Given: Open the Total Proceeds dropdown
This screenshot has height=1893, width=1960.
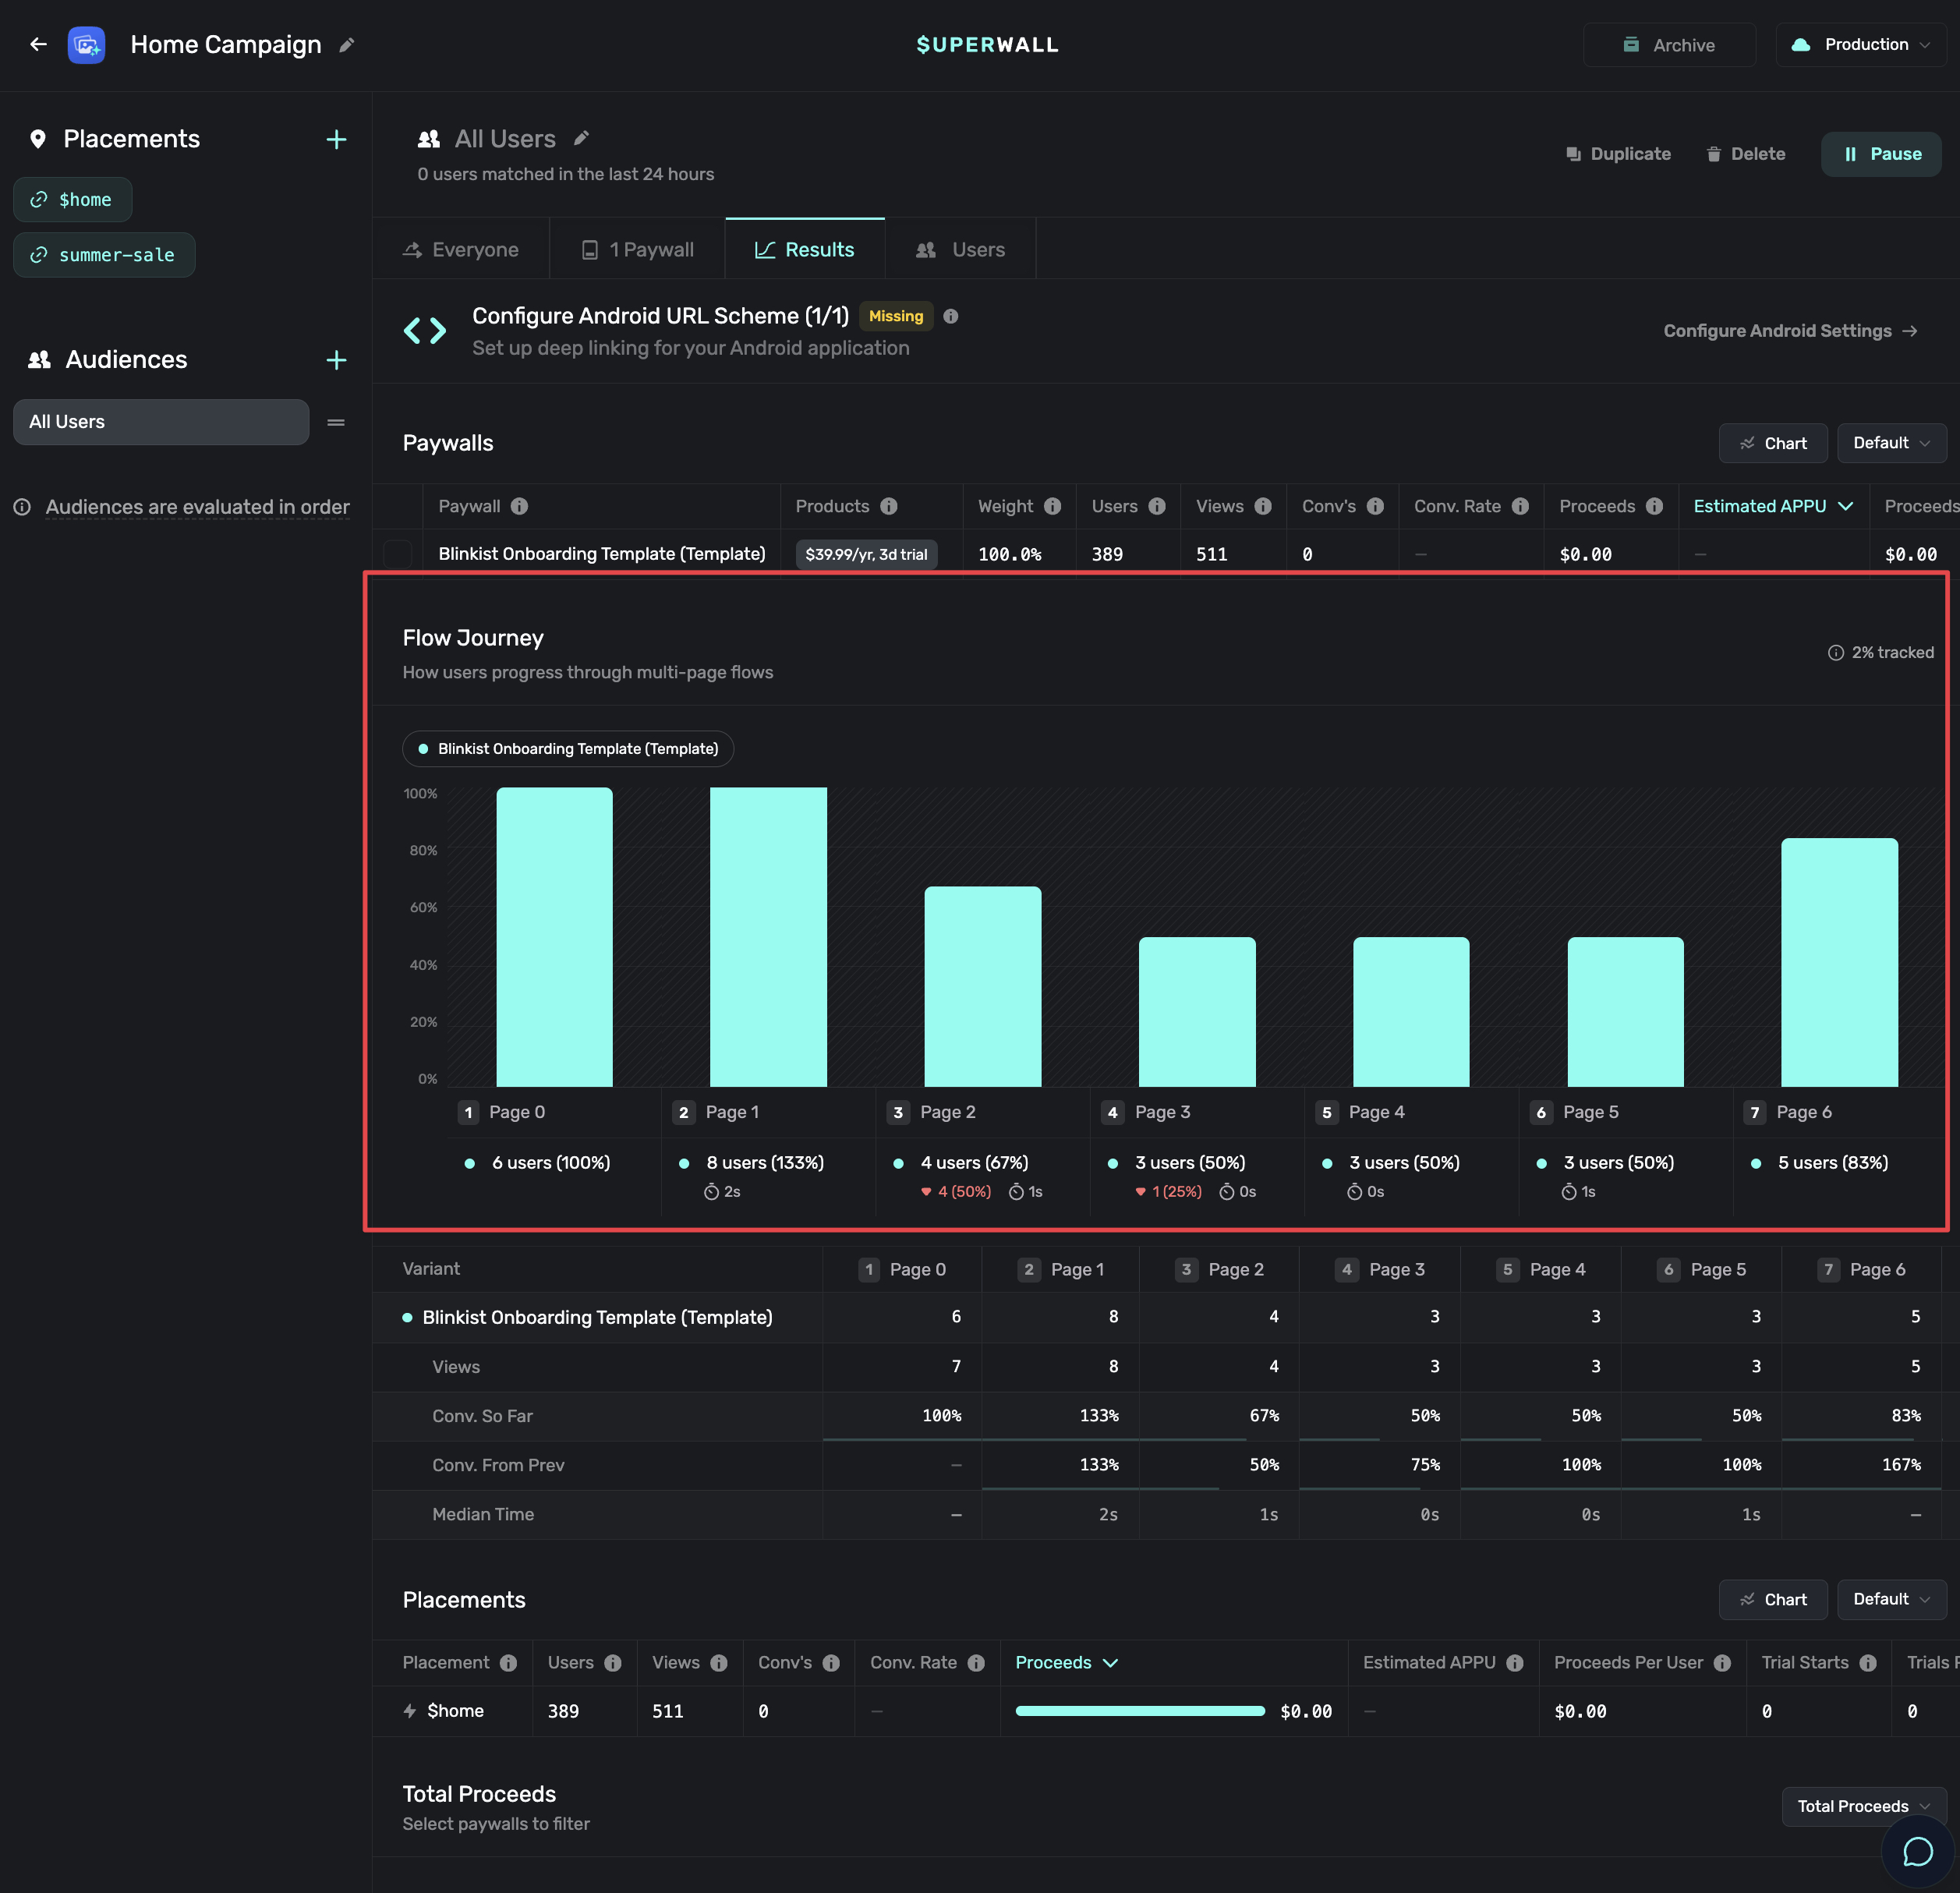Looking at the screenshot, I should (x=1863, y=1806).
